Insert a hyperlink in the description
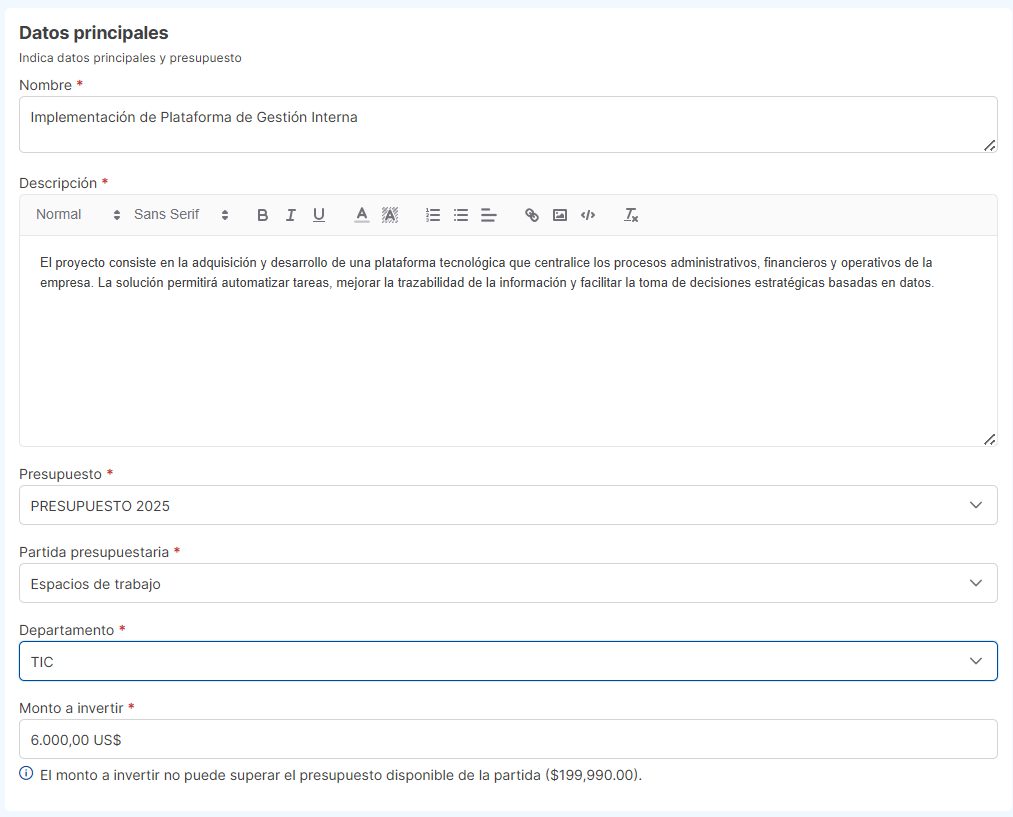Screen dimensions: 1013x817 531,214
